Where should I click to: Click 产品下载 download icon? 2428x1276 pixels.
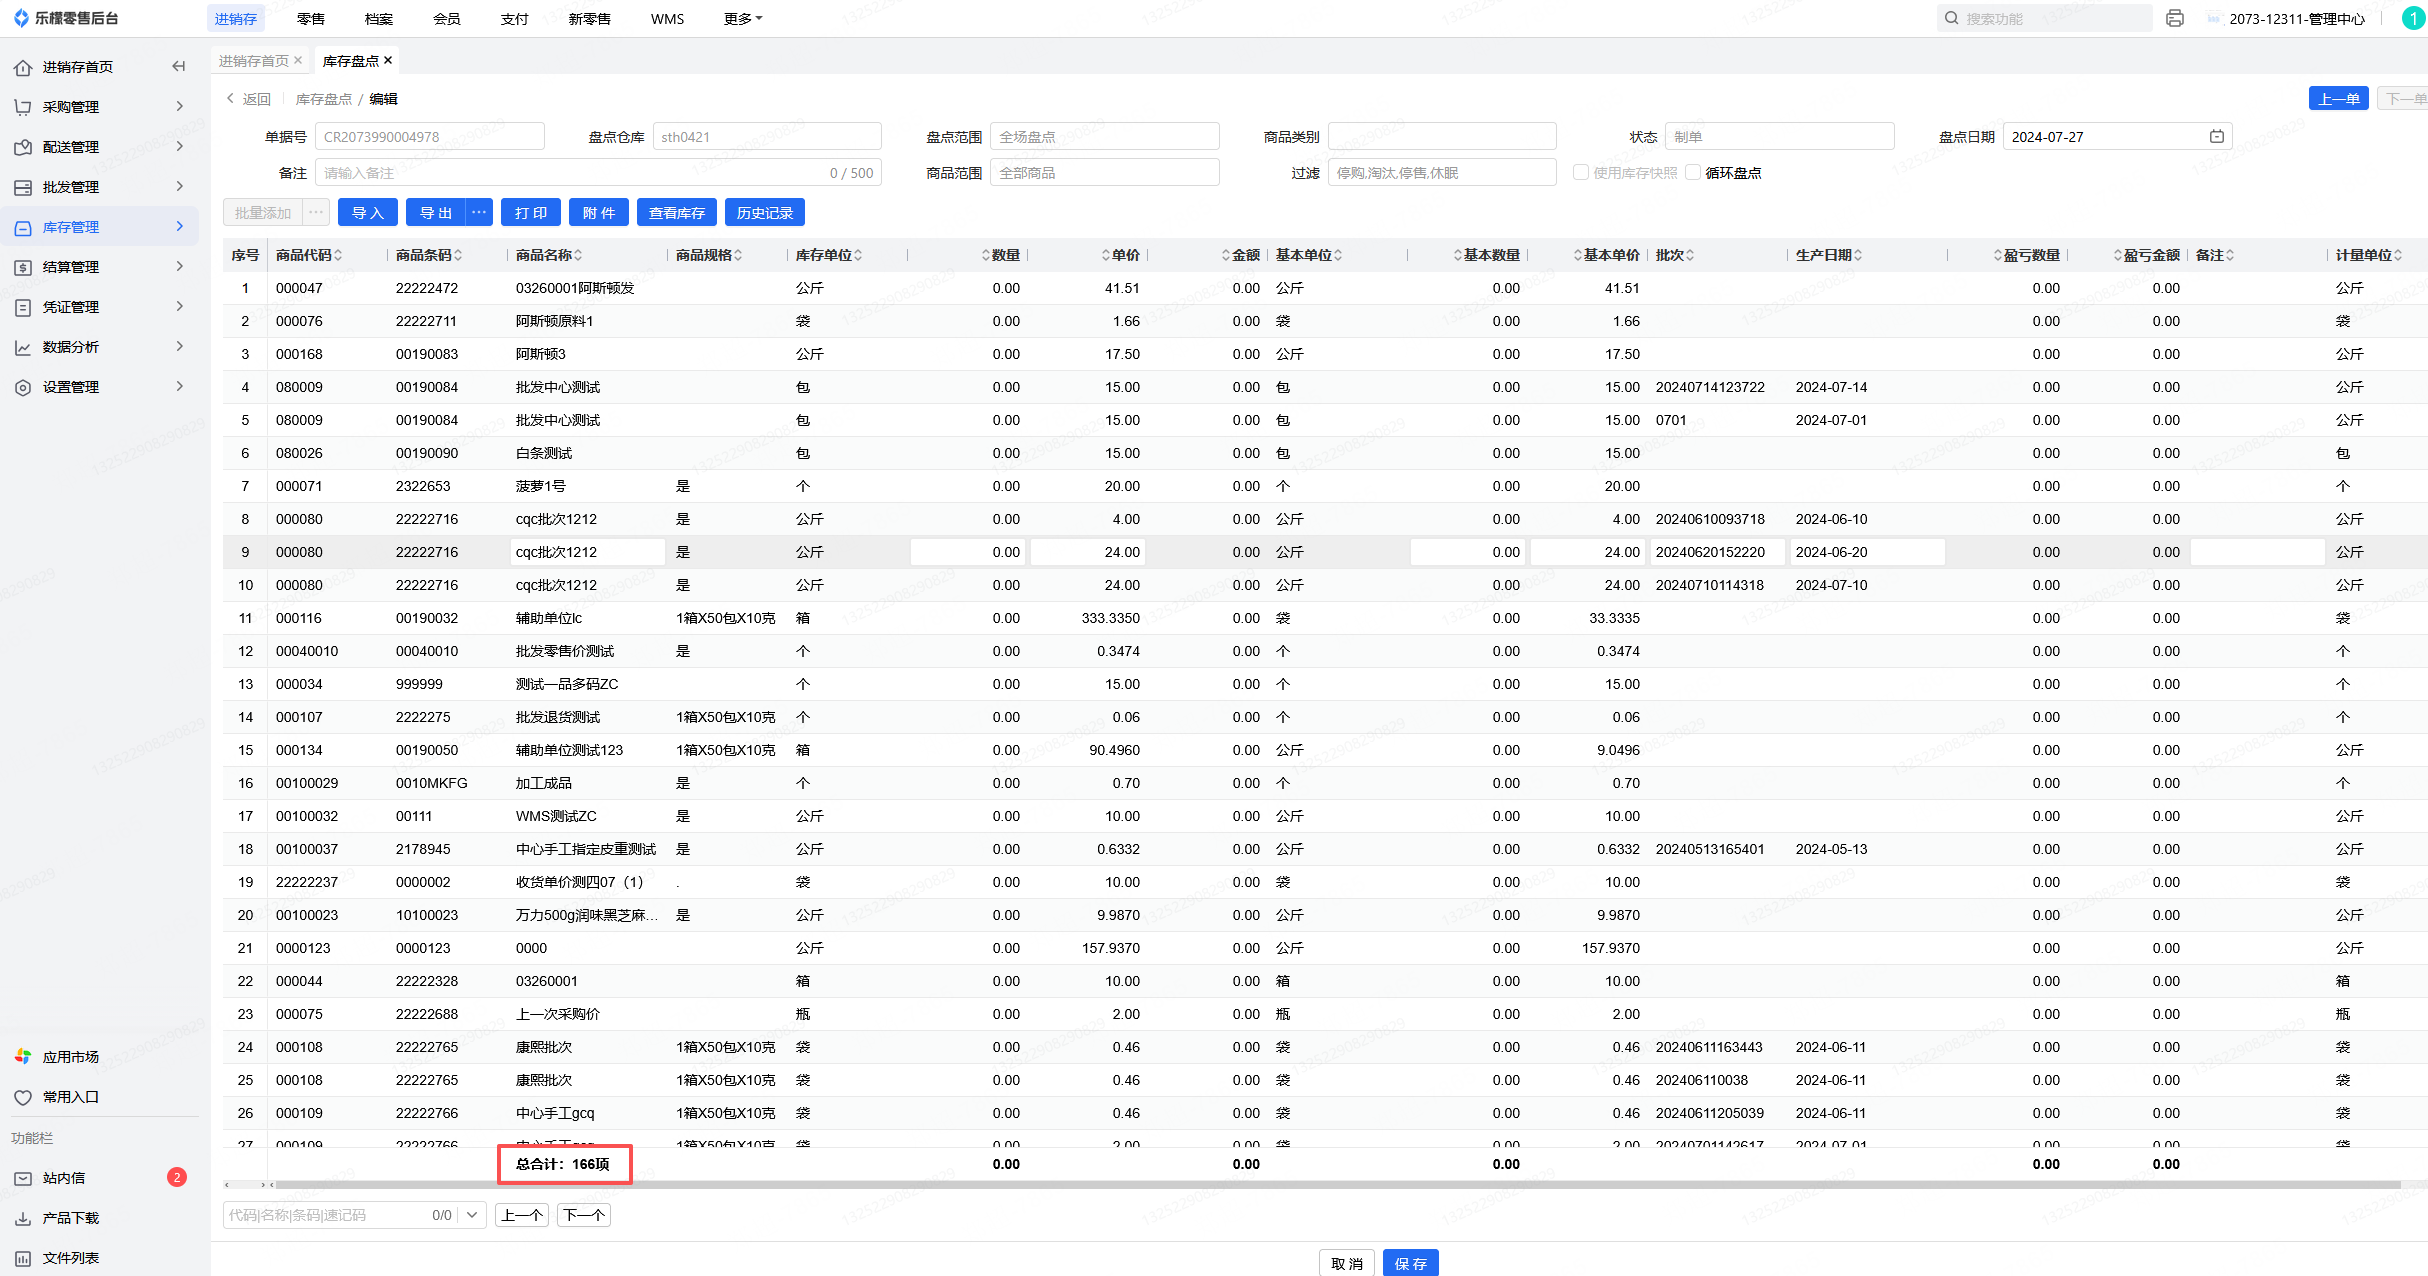23,1218
